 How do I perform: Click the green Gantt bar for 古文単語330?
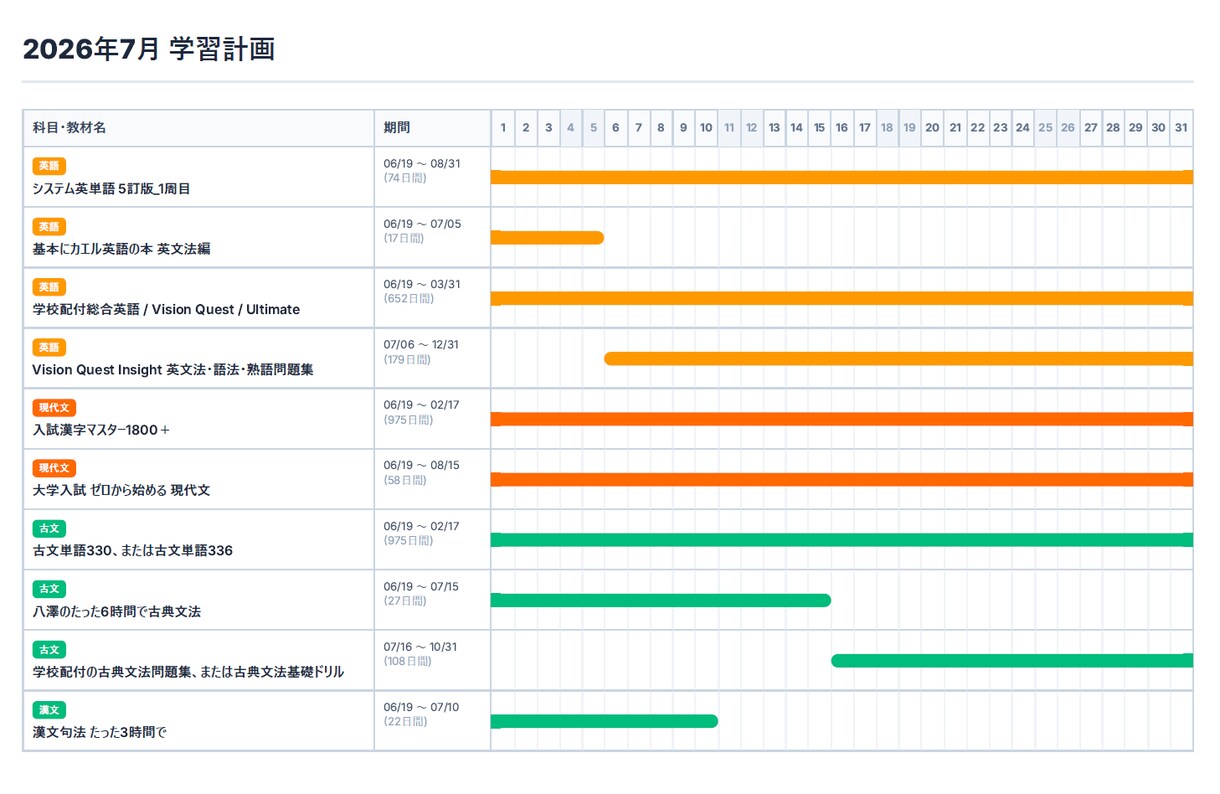click(x=842, y=540)
